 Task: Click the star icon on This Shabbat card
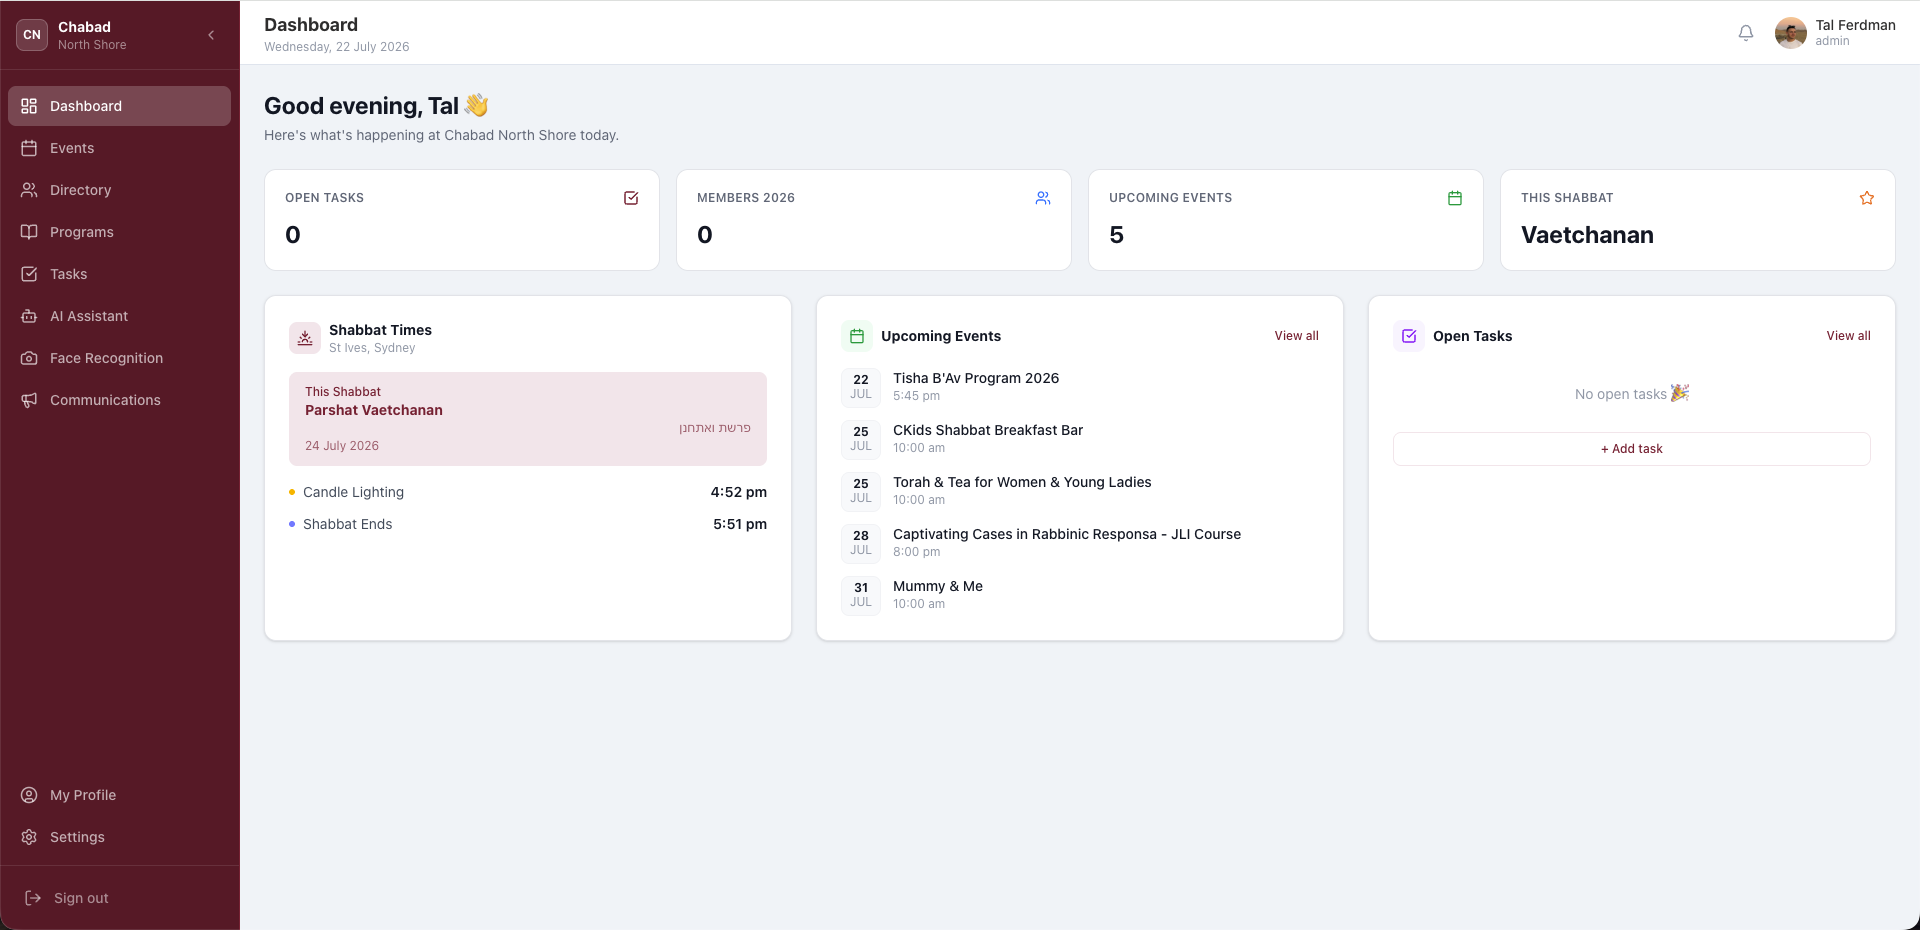click(x=1867, y=198)
